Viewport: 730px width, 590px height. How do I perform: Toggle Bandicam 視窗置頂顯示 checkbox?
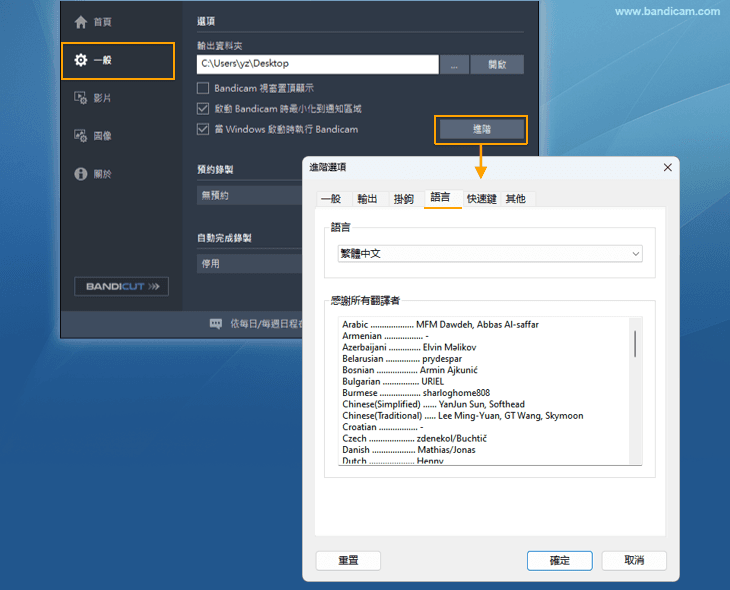(203, 88)
